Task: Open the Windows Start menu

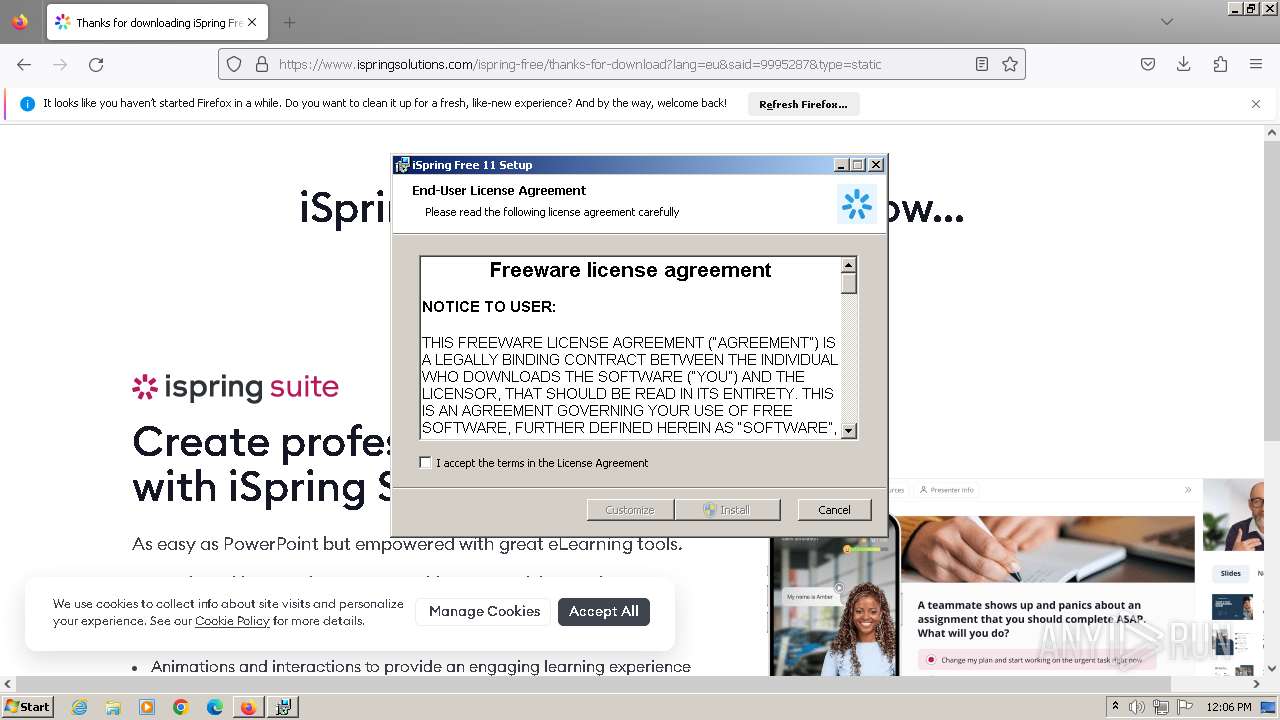Action: (27, 706)
